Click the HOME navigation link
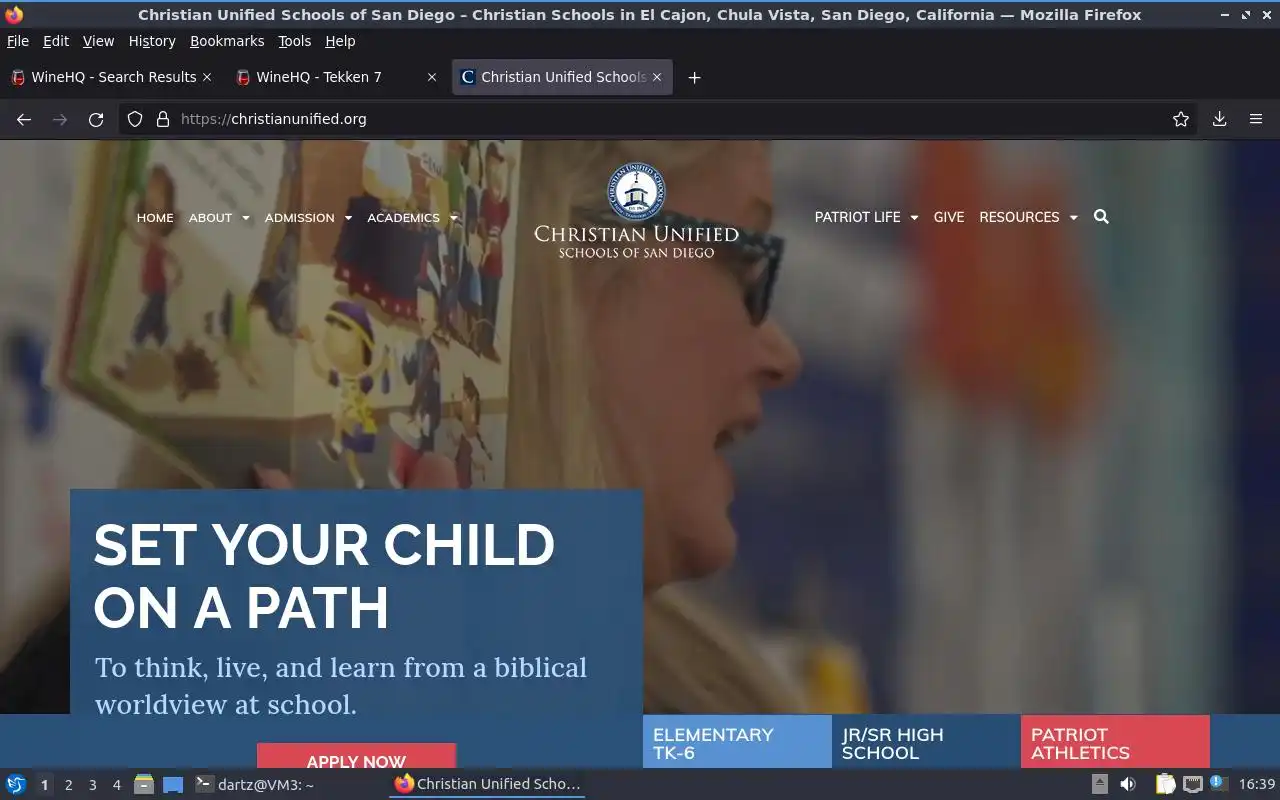This screenshot has height=800, width=1280. pos(155,218)
